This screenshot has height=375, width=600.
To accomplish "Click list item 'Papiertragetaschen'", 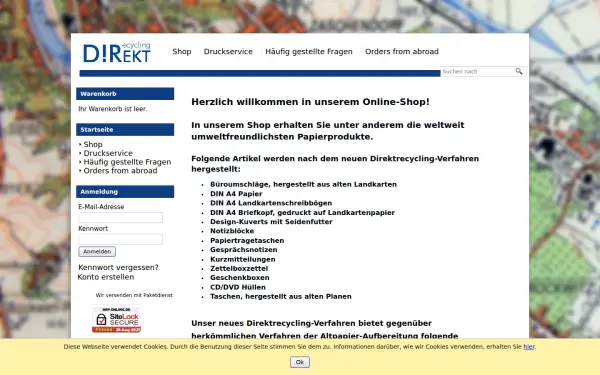I will pos(247,240).
